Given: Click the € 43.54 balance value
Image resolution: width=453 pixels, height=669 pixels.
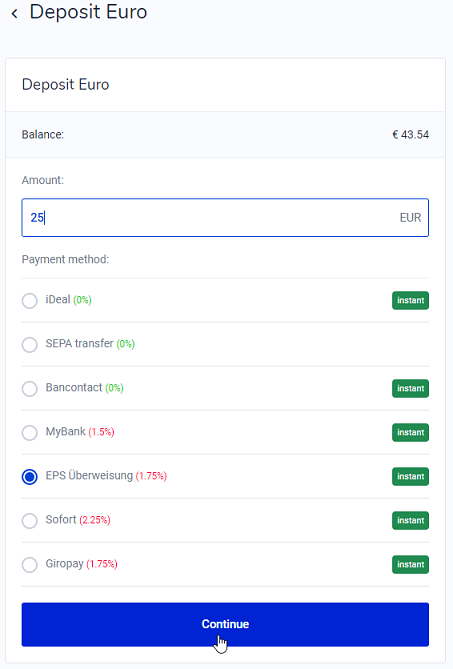Looking at the screenshot, I should pyautogui.click(x=410, y=135).
